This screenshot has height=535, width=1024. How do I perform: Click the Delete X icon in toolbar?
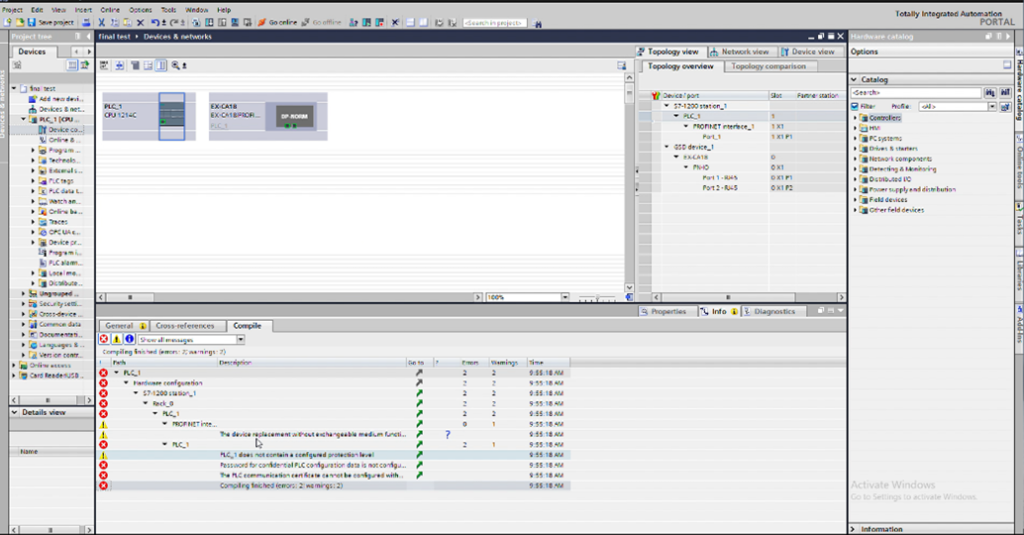[140, 23]
